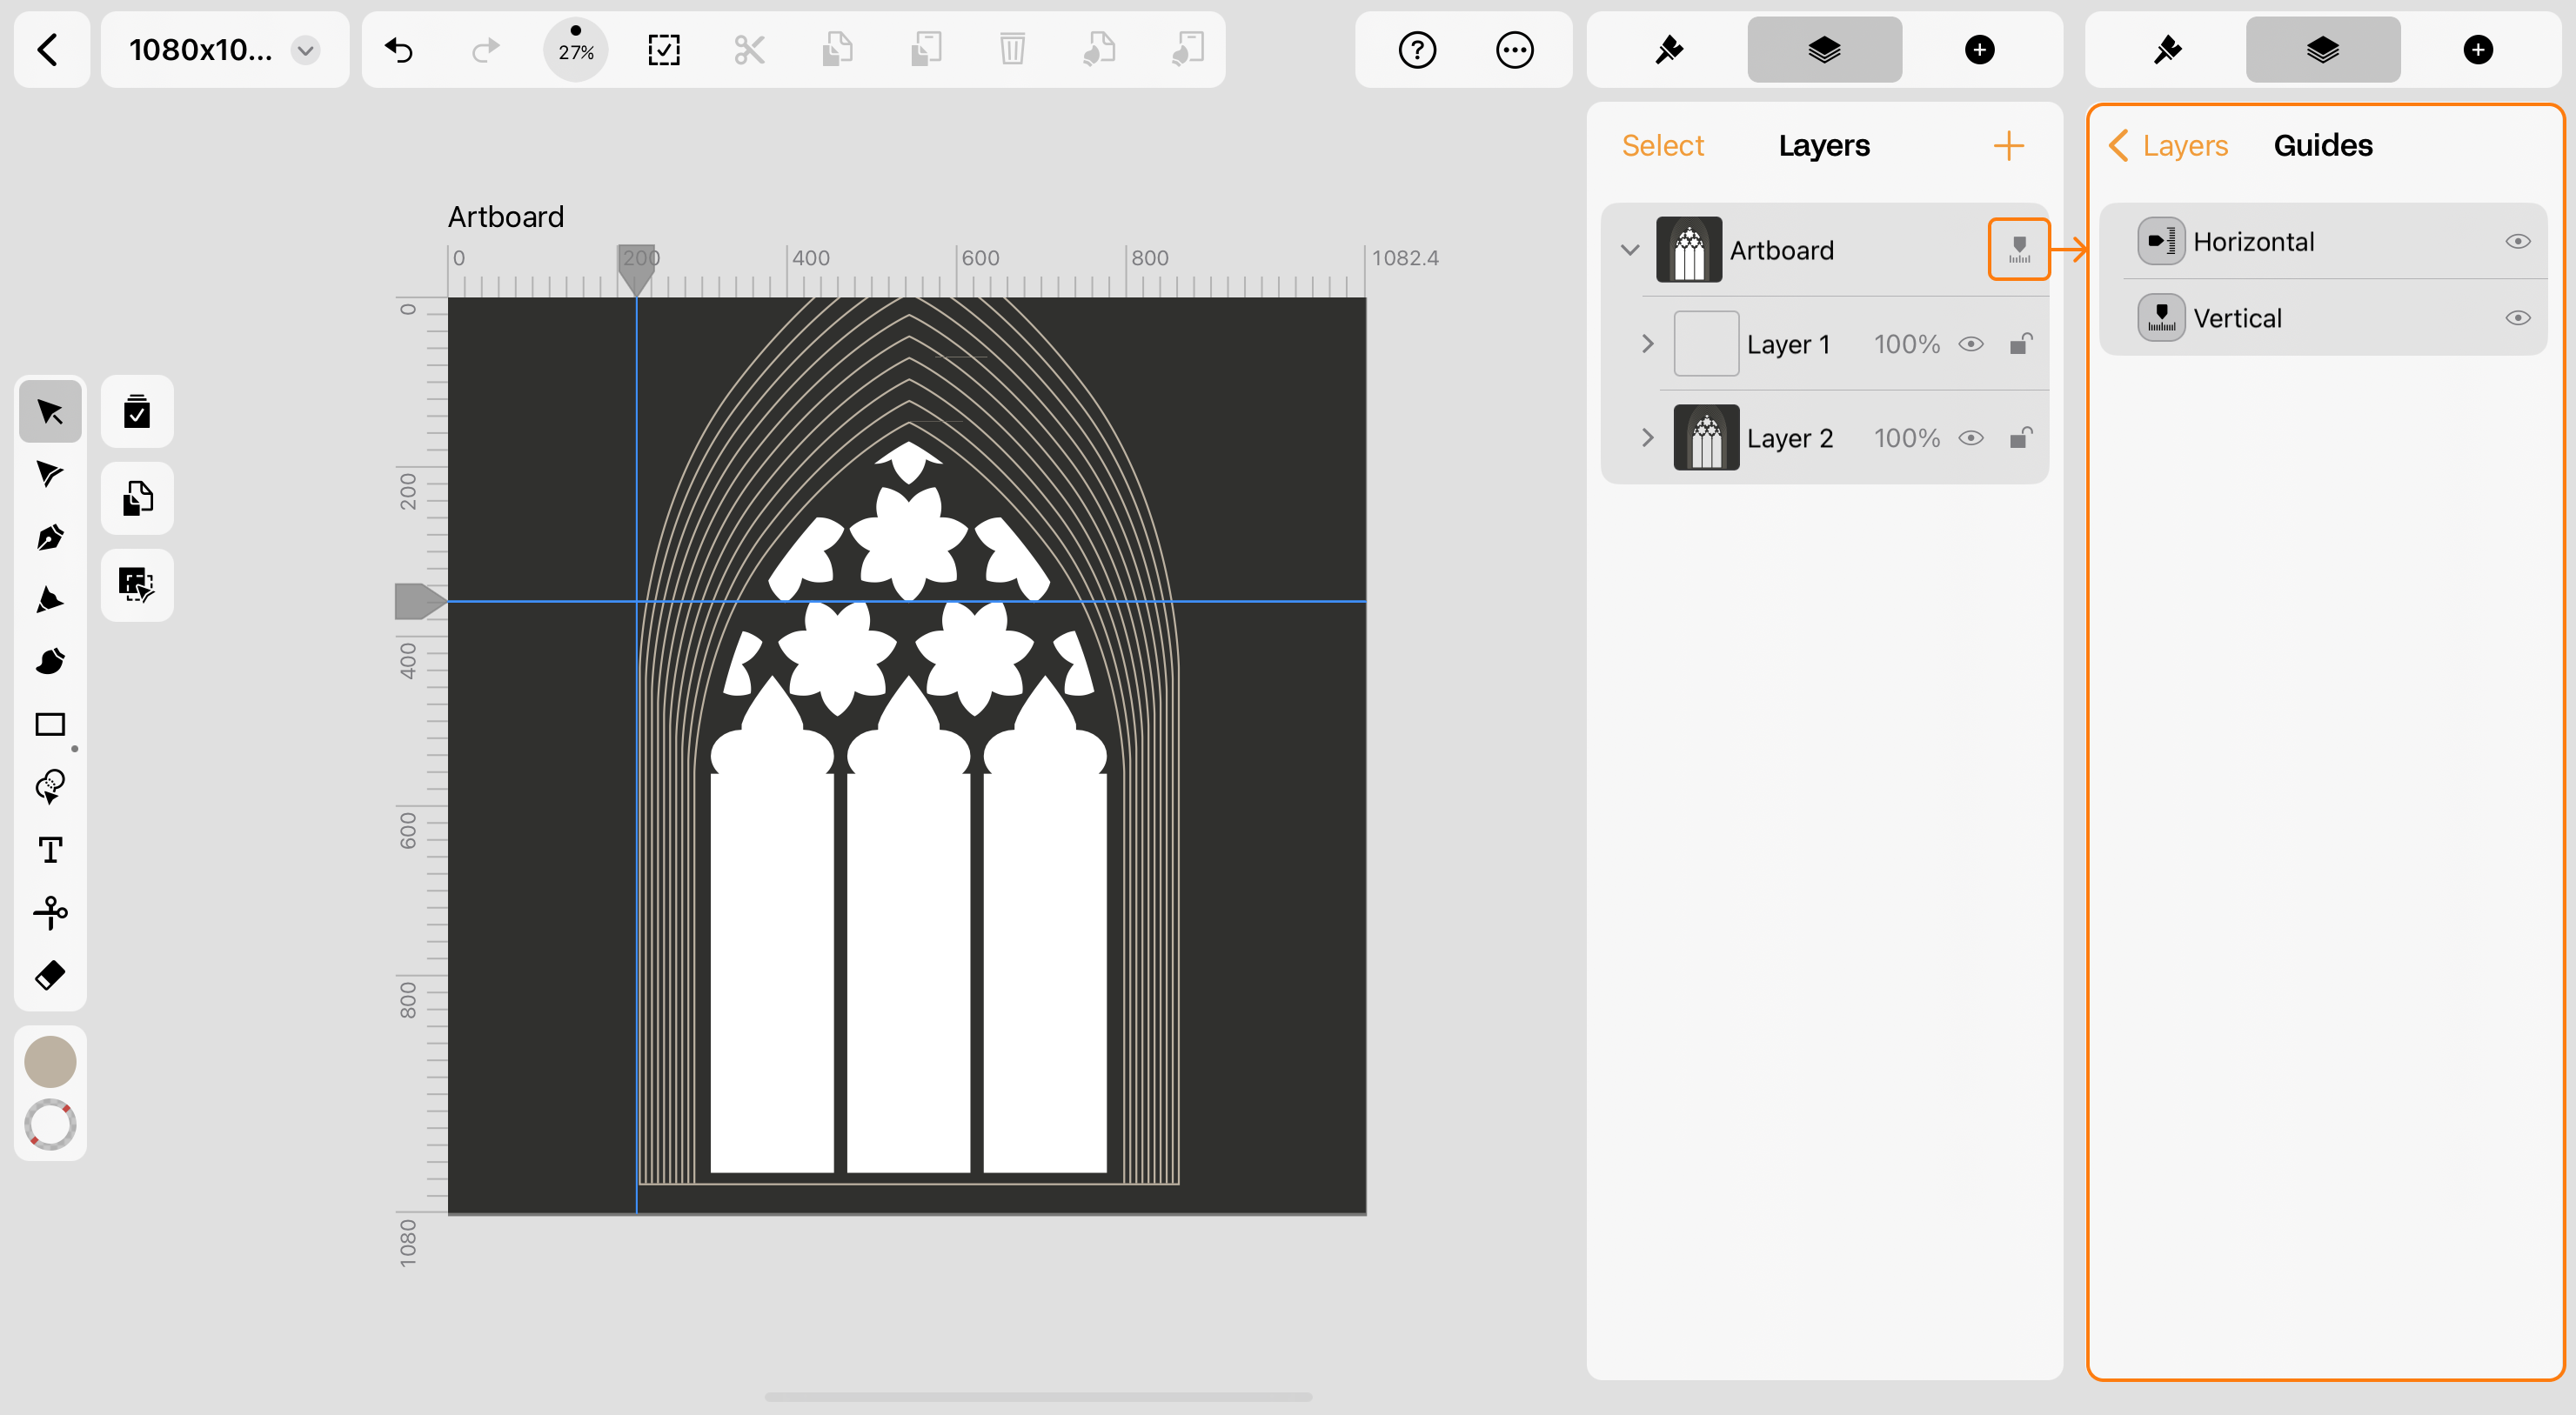Screen dimensions: 2576x1415
Task: Go back to Layers from Guides
Action: pos(2168,146)
